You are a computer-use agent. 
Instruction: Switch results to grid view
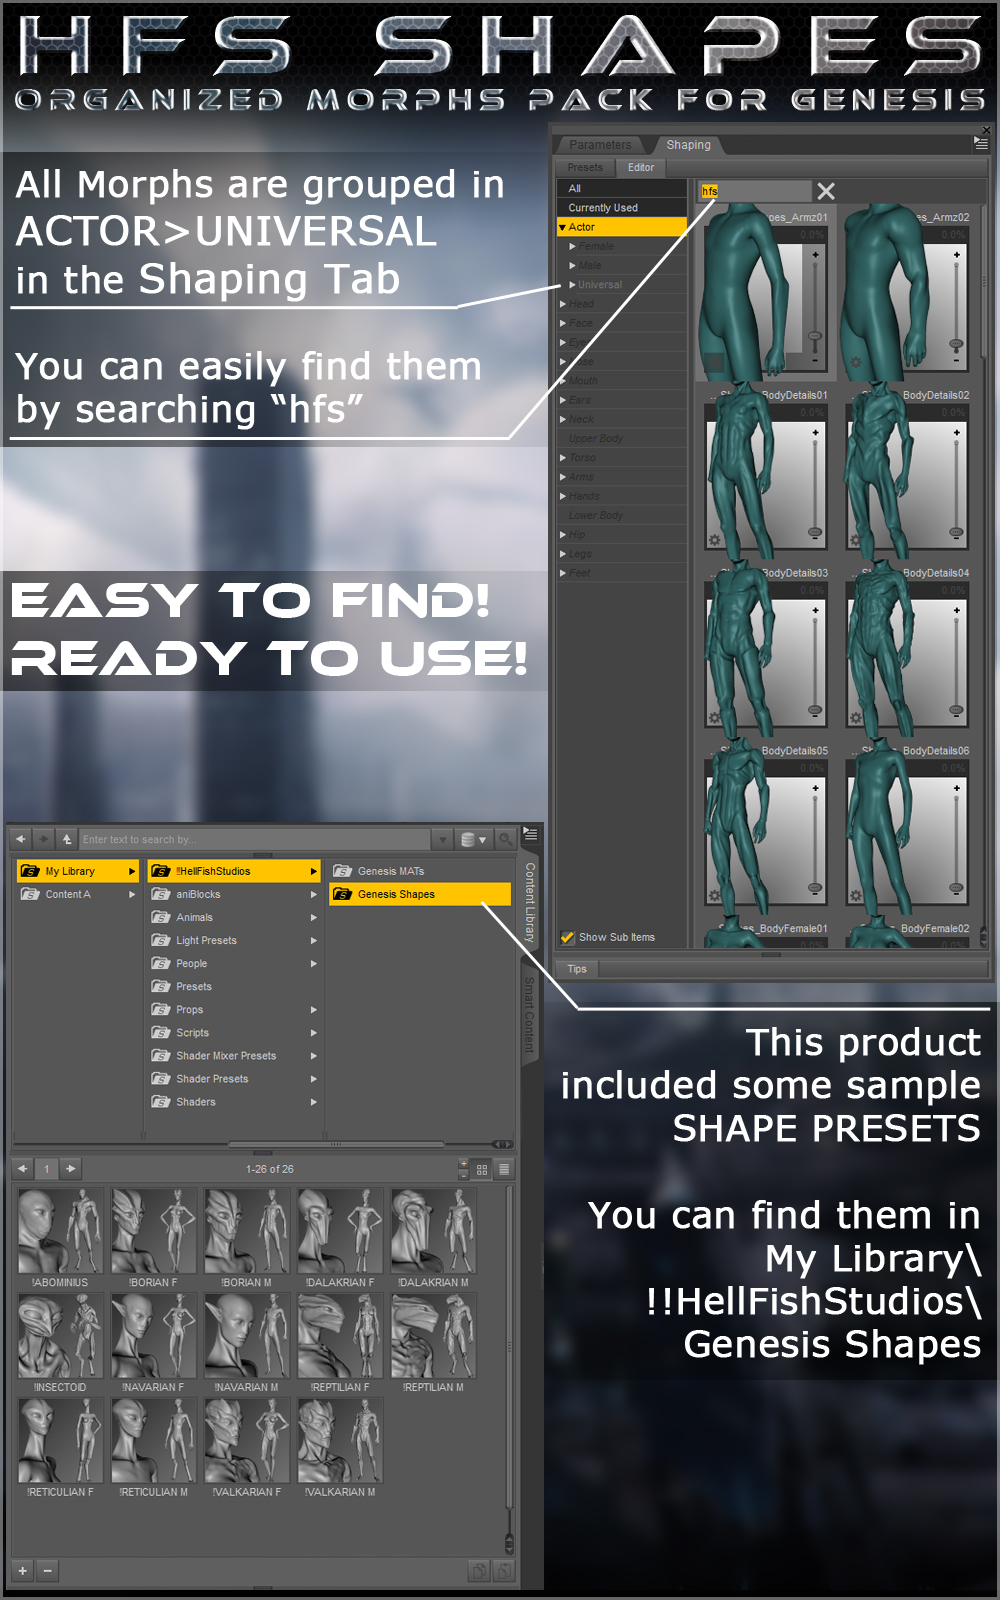(x=482, y=1169)
